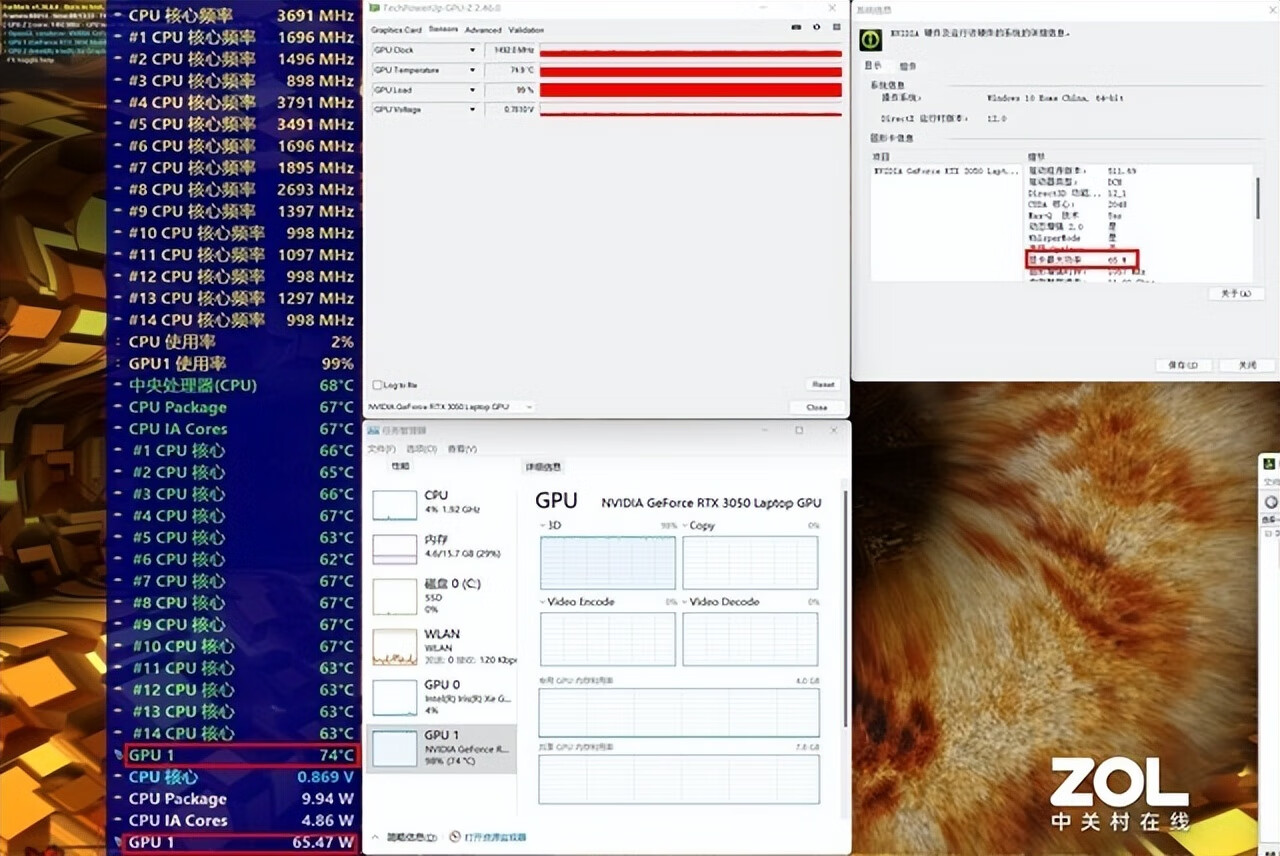Open the Video Decode graph dropdown
Viewport: 1280px width, 856px height.
[x=686, y=602]
